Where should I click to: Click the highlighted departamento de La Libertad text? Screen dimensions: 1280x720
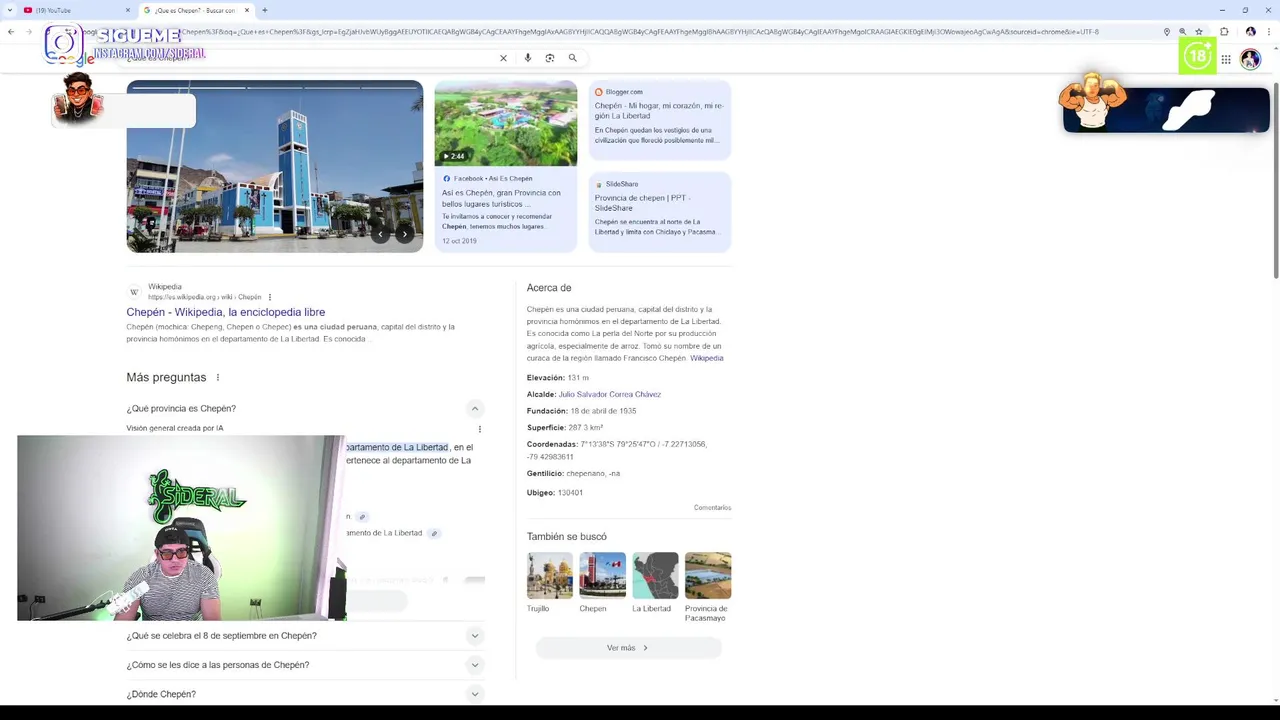point(397,447)
